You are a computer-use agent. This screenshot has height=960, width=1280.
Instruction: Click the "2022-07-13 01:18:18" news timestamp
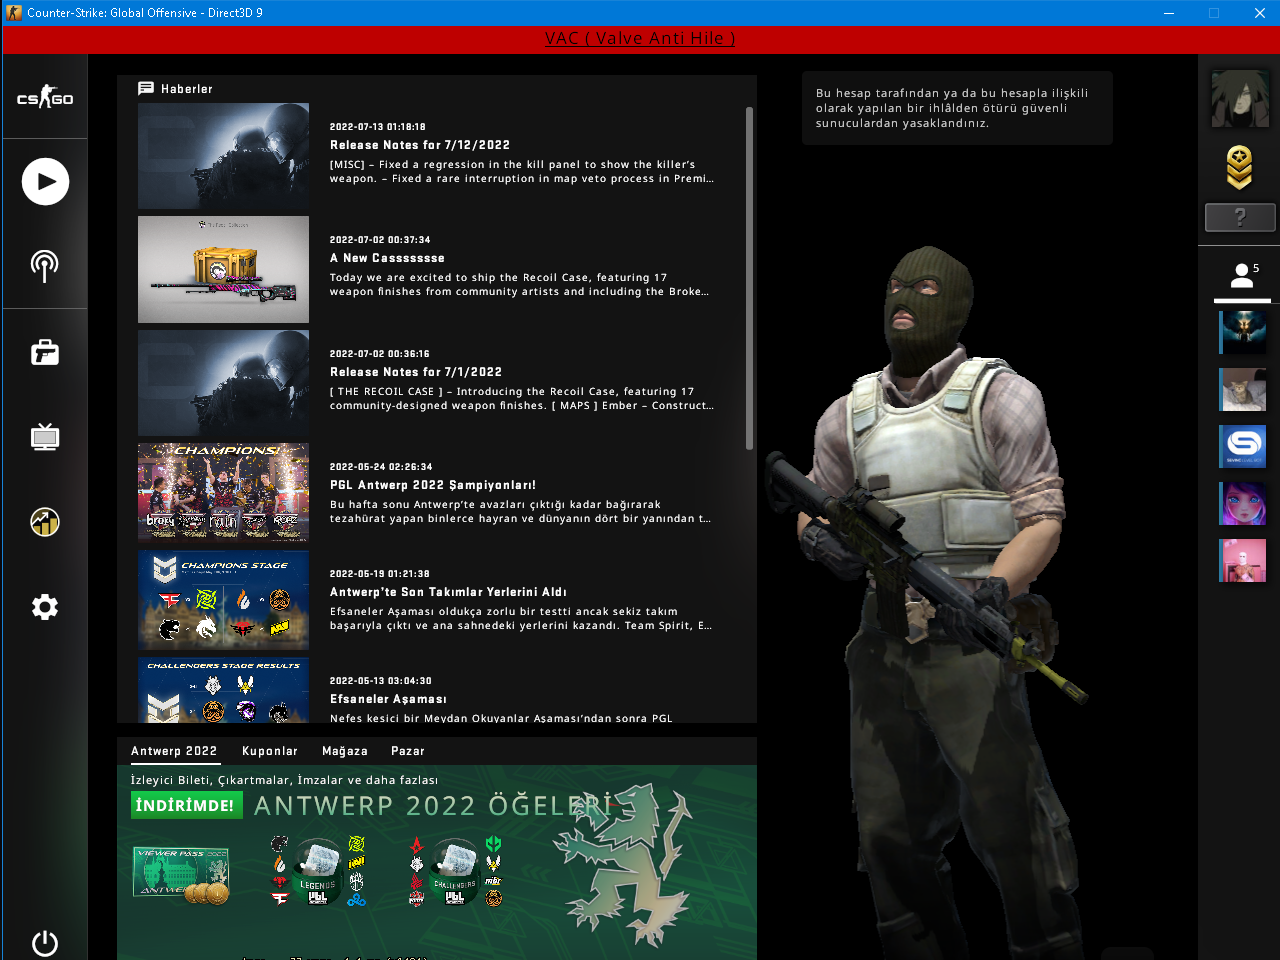[378, 127]
